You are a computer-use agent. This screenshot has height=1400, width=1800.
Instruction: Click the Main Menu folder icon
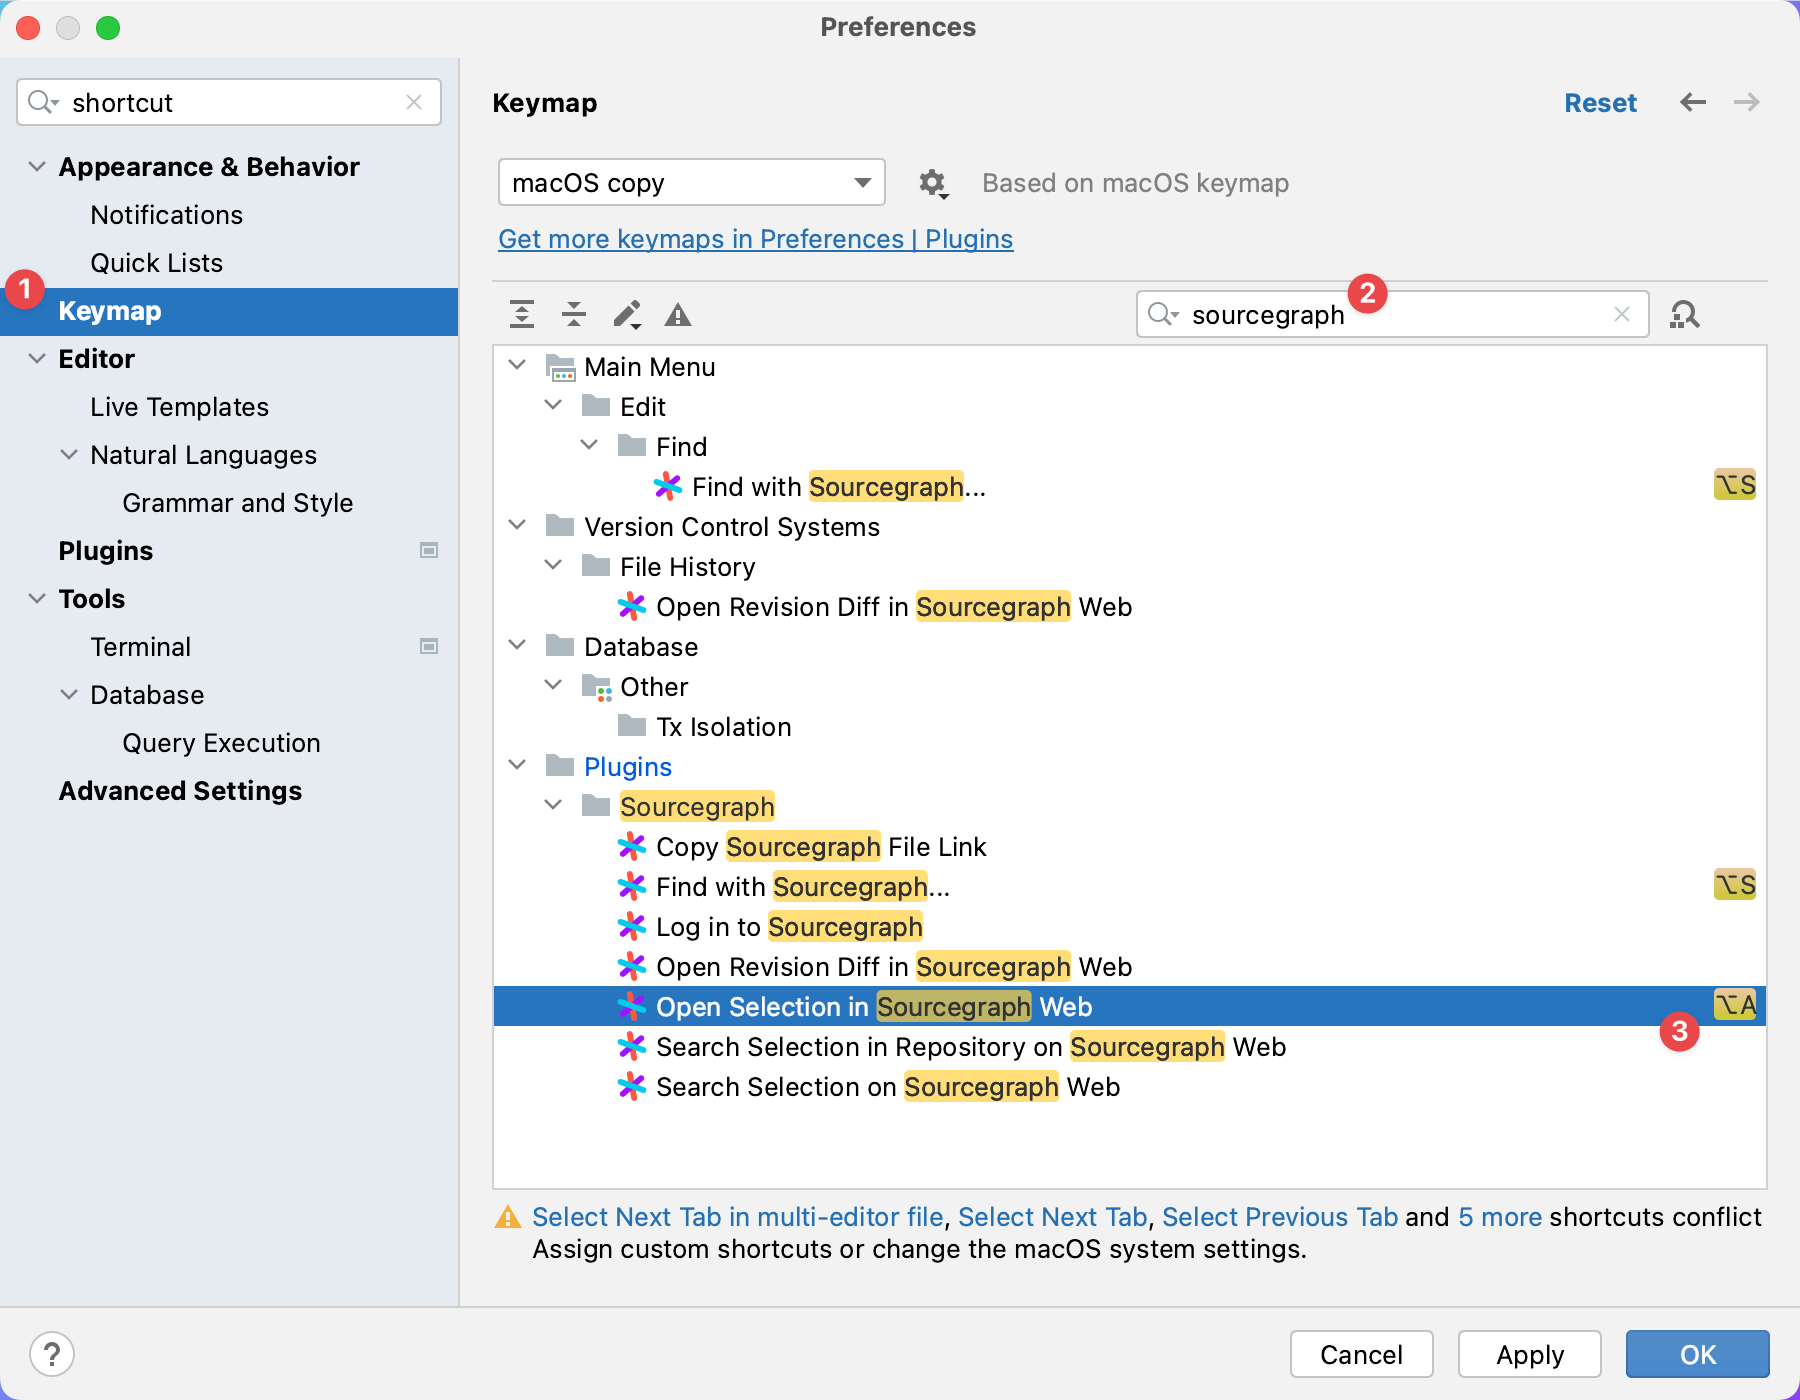(x=561, y=367)
